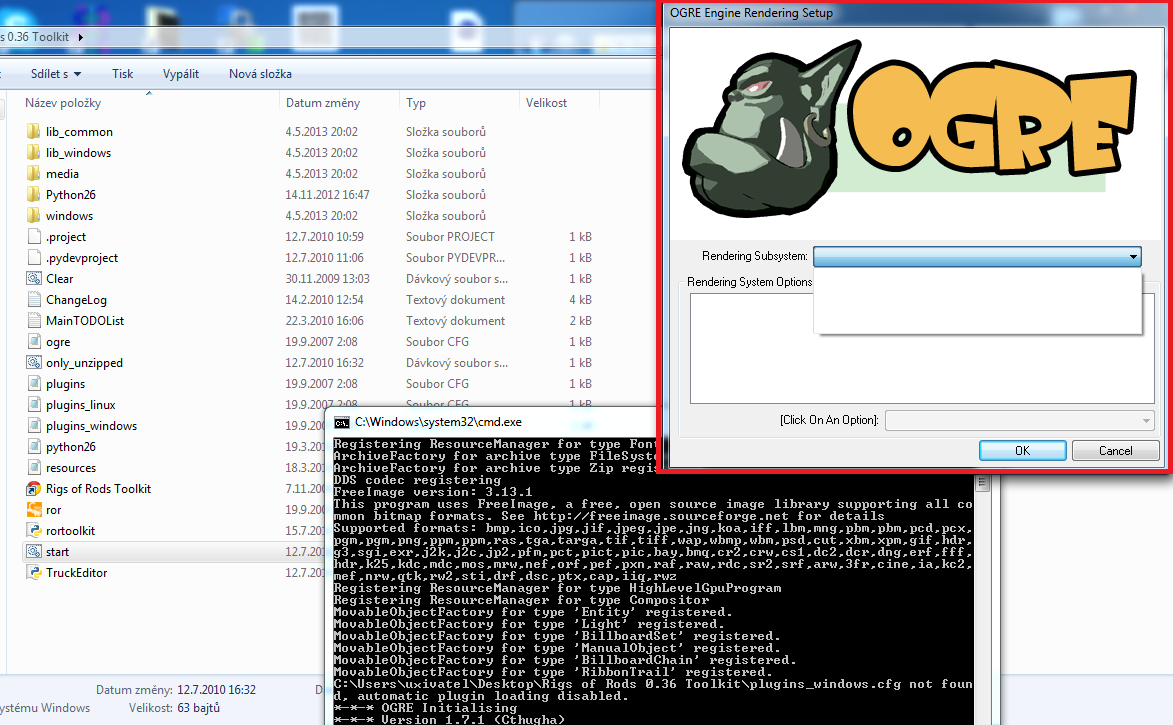This screenshot has width=1173, height=725.
Task: Sort files by Datum změny column
Action: (x=317, y=103)
